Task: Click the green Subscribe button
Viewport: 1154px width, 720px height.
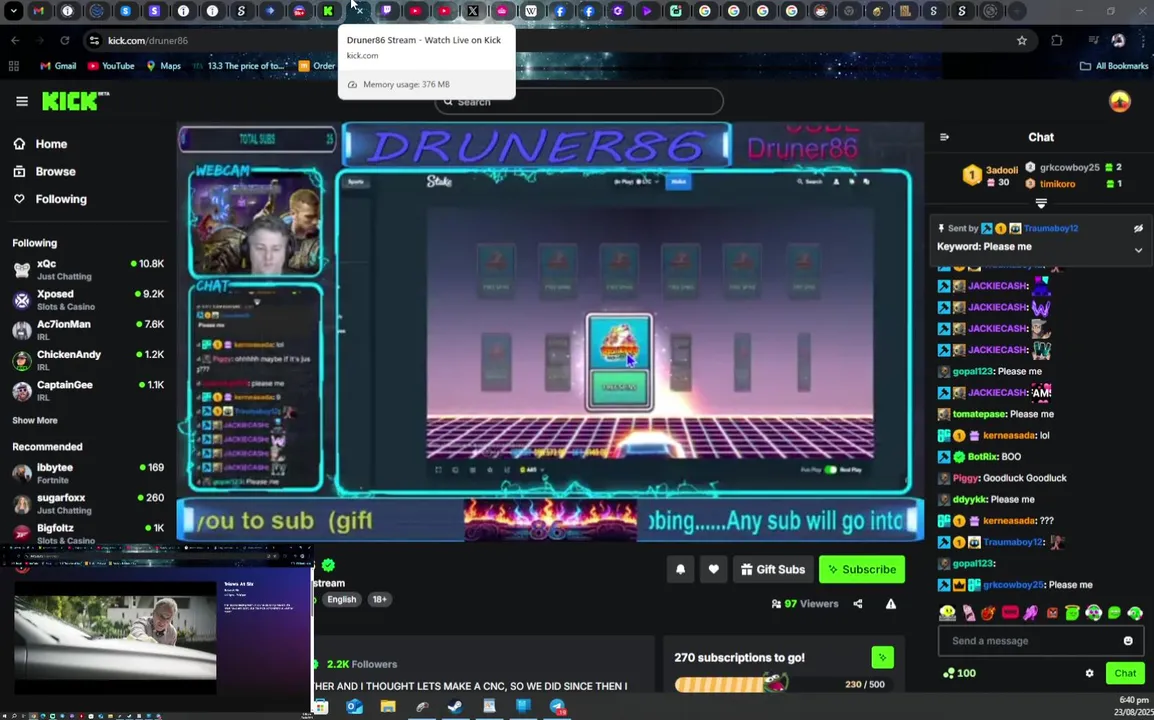Action: 862,569
